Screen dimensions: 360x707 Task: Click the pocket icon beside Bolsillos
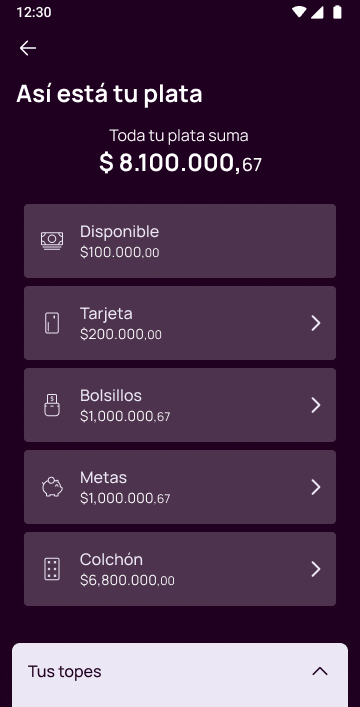click(x=52, y=405)
